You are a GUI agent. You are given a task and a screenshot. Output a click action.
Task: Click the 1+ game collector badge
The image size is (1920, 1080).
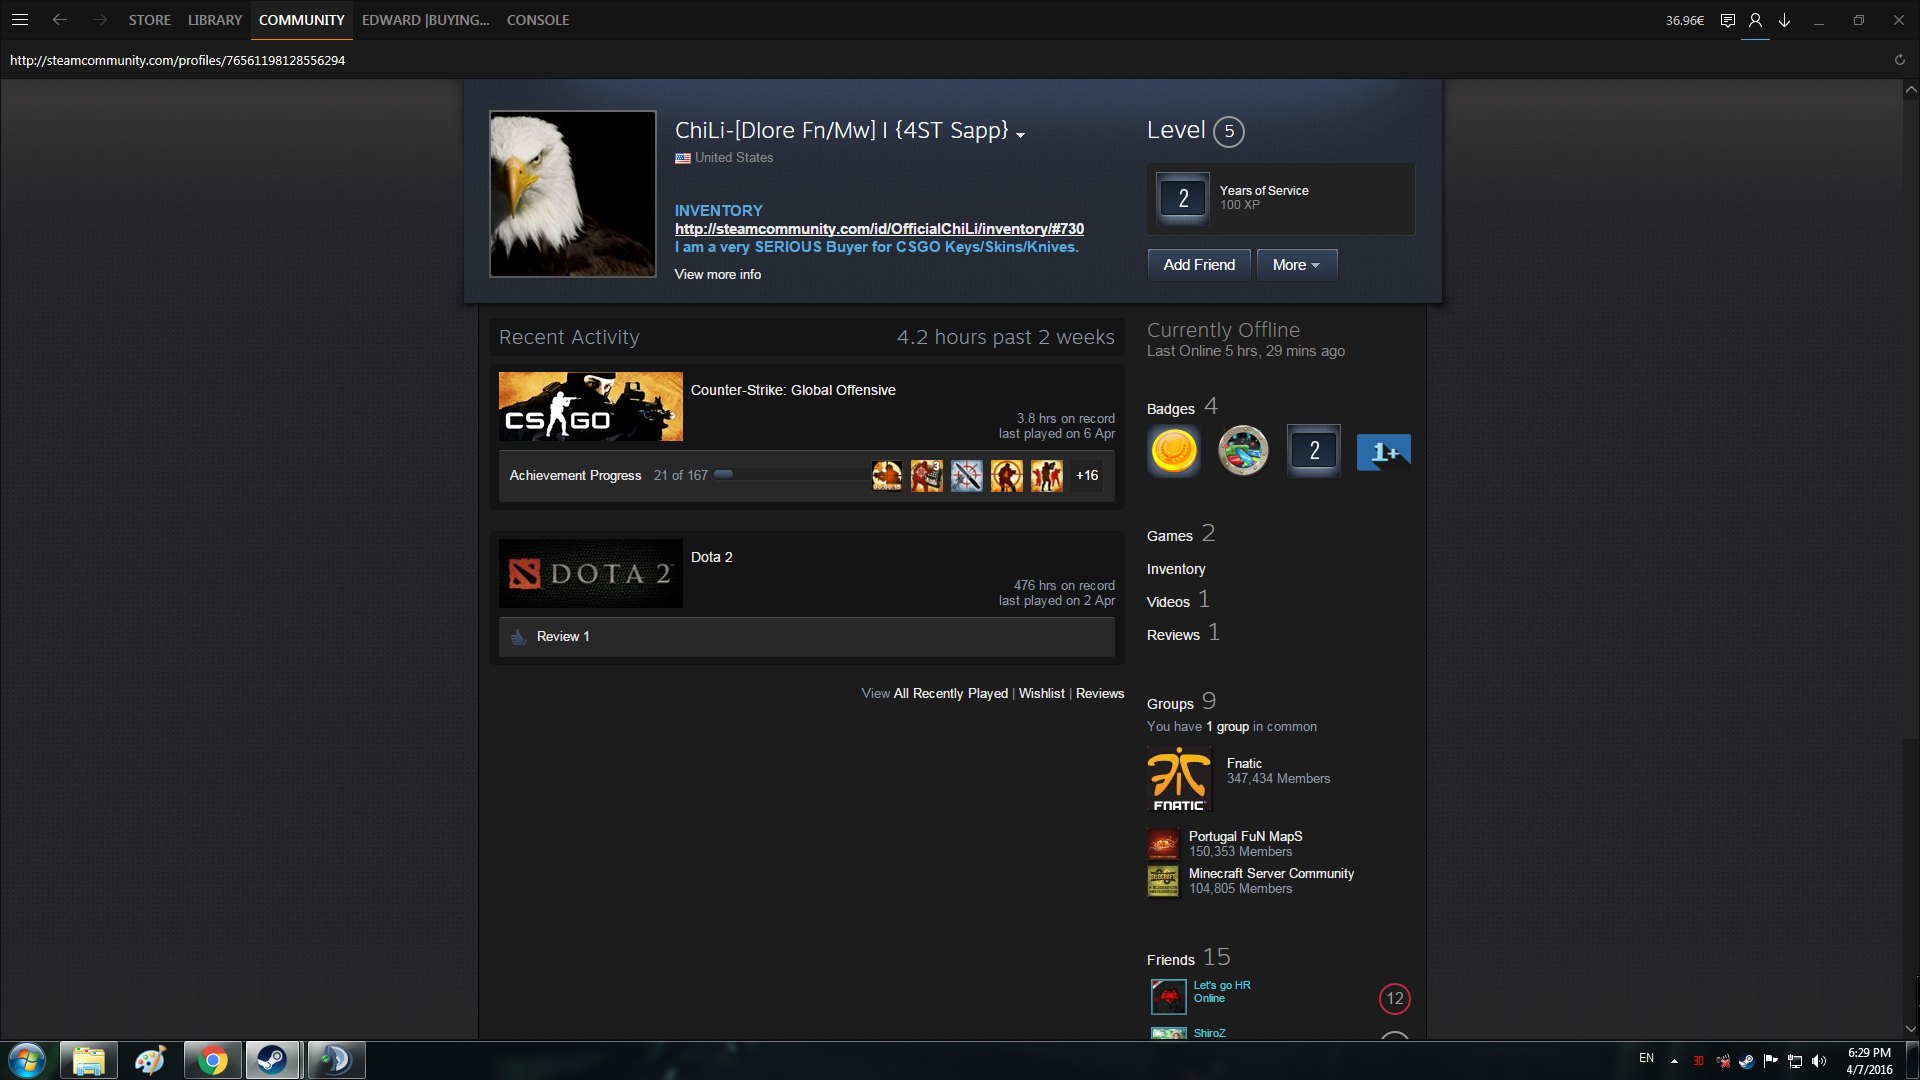1383,451
